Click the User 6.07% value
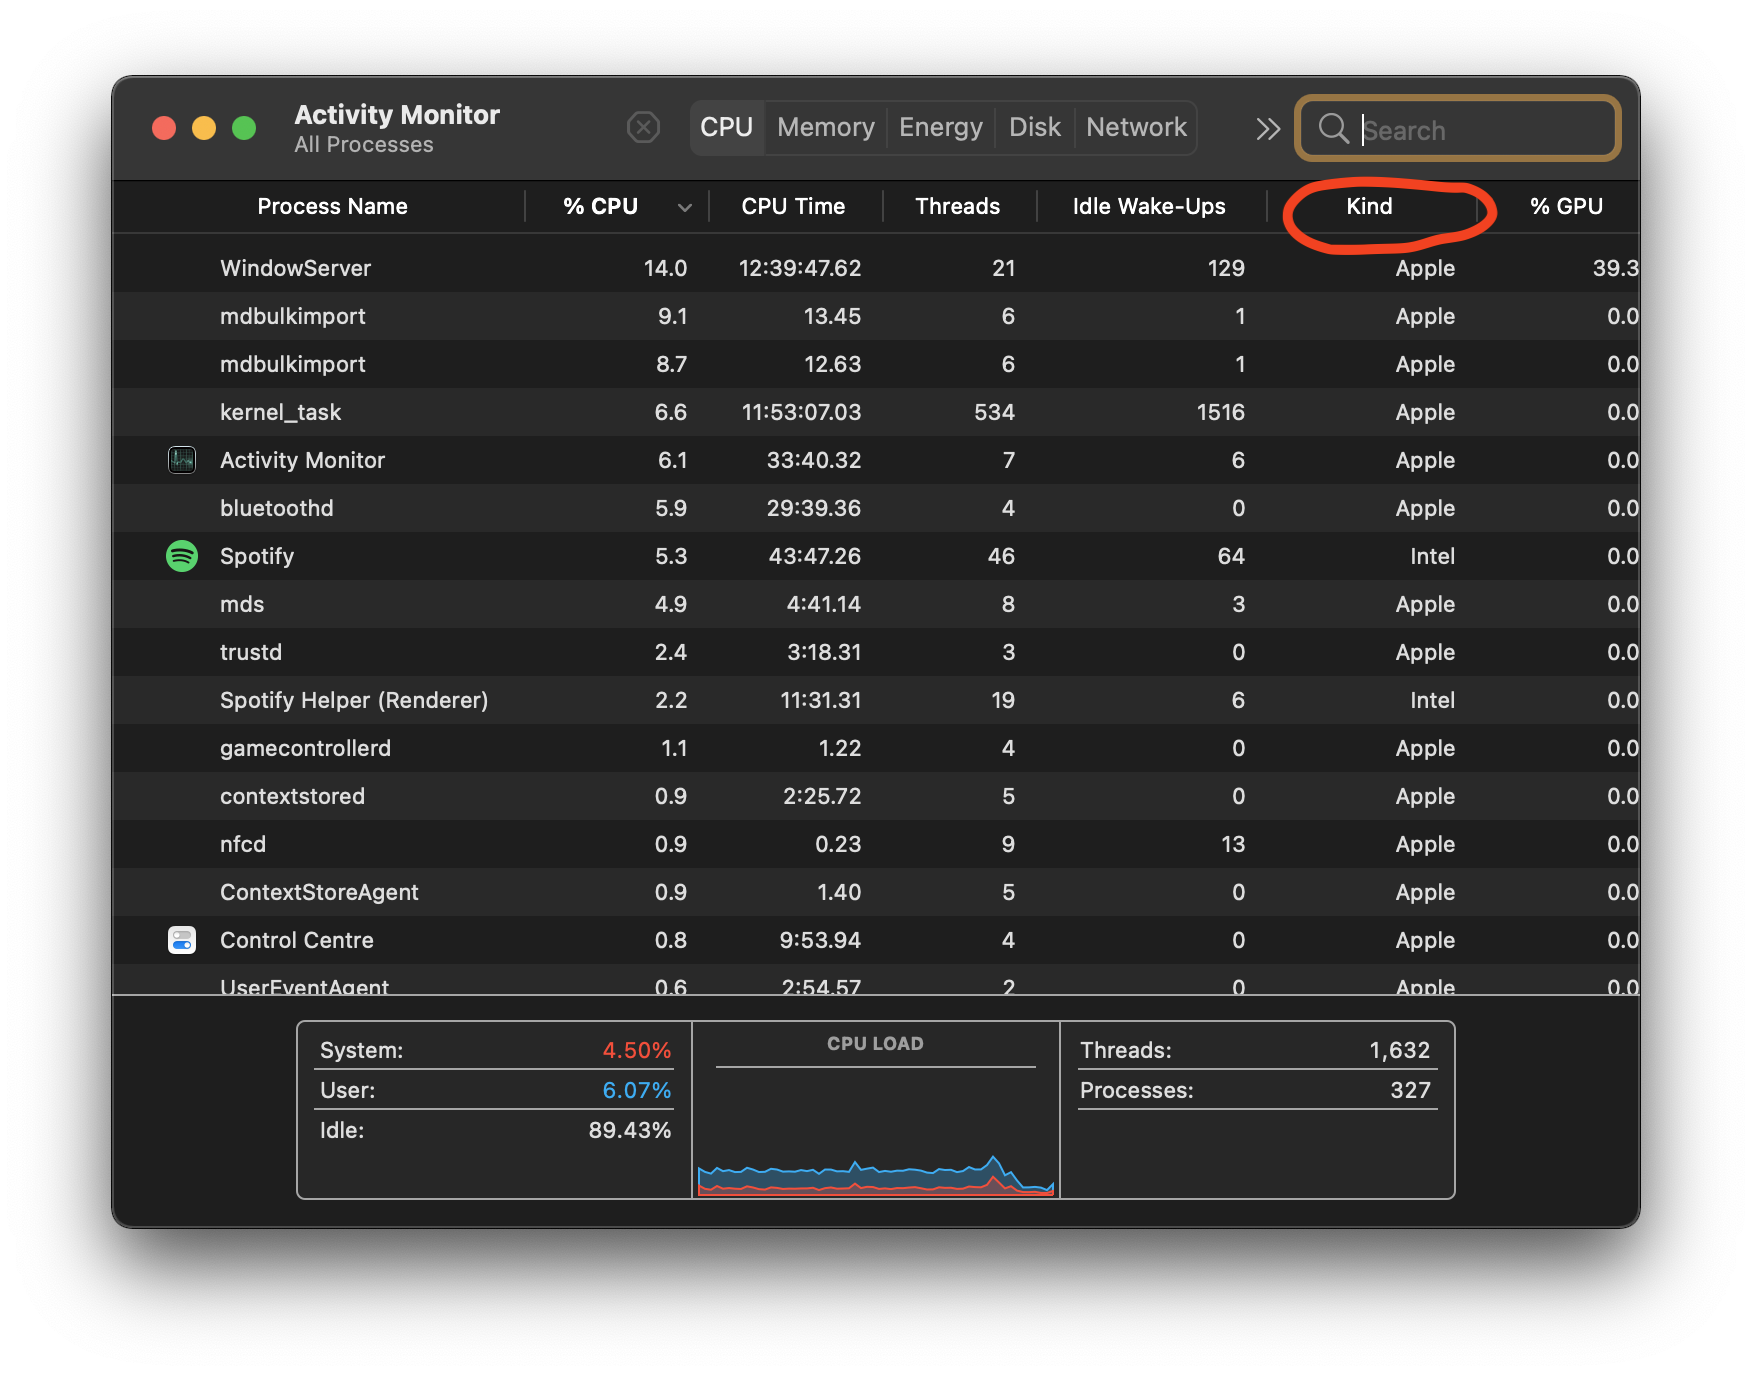This screenshot has height=1376, width=1752. pos(636,1090)
